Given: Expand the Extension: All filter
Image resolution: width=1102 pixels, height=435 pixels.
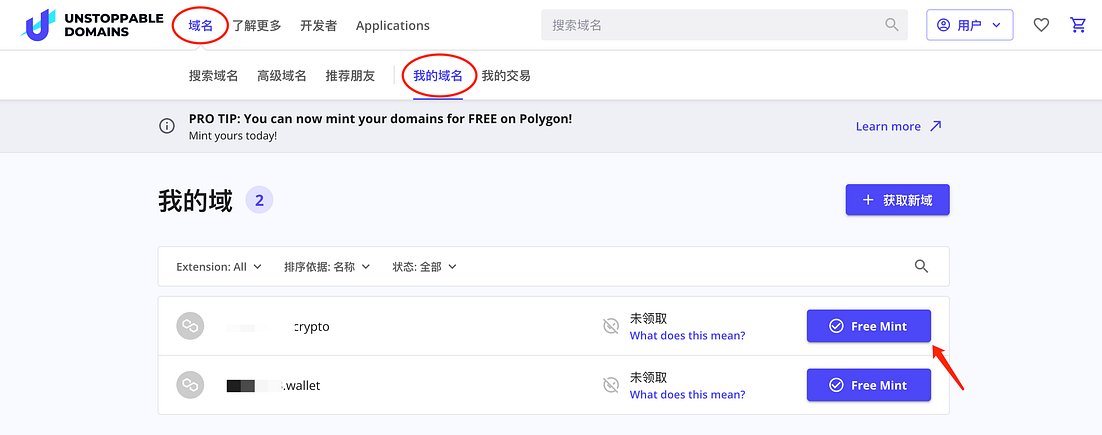Looking at the screenshot, I should tap(219, 267).
